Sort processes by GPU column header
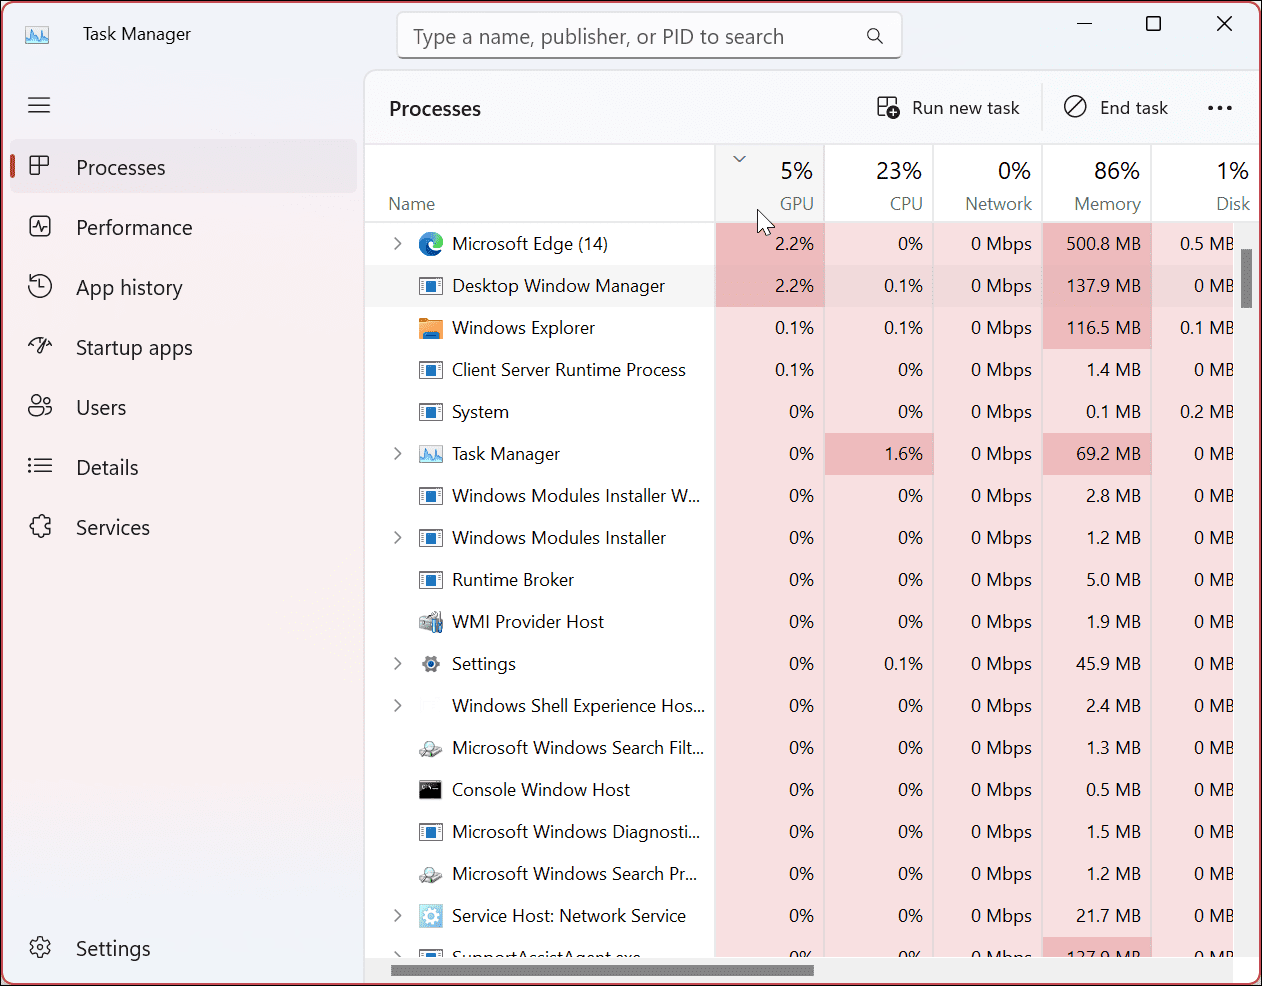The width and height of the screenshot is (1262, 986). tap(770, 184)
